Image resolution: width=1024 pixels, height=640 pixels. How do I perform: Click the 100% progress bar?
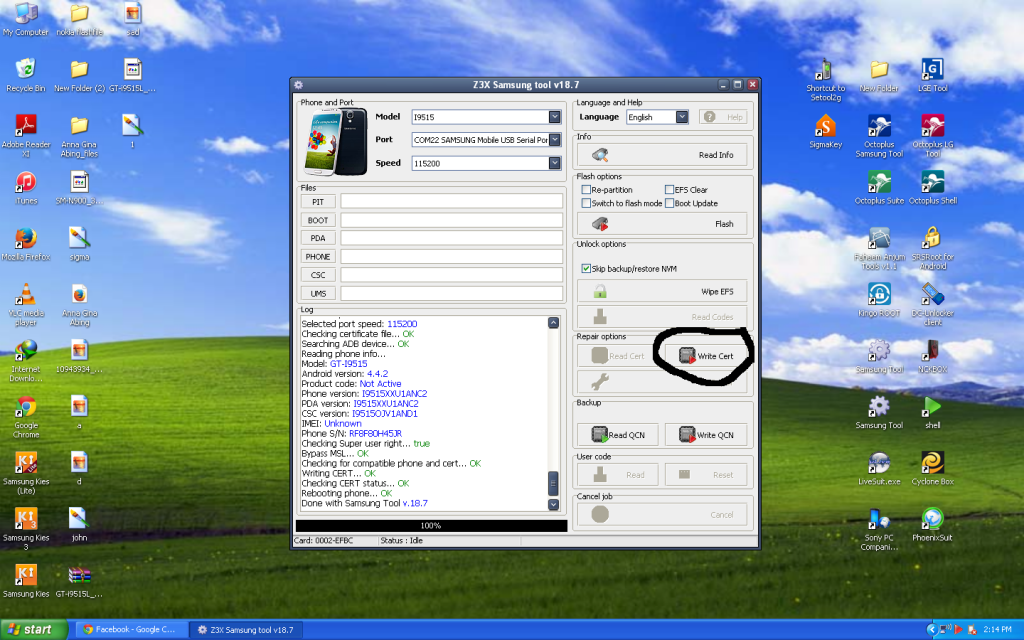pyautogui.click(x=431, y=526)
